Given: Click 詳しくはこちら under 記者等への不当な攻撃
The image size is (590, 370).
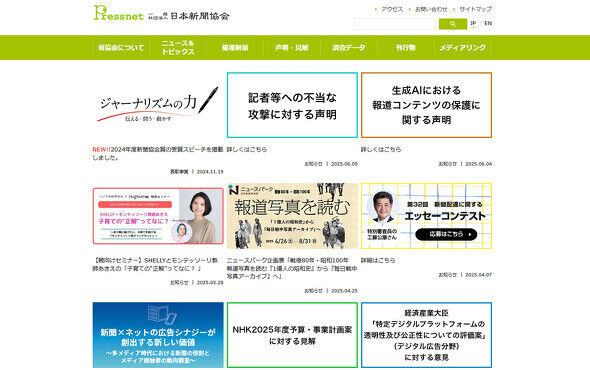Looking at the screenshot, I should point(247,149).
